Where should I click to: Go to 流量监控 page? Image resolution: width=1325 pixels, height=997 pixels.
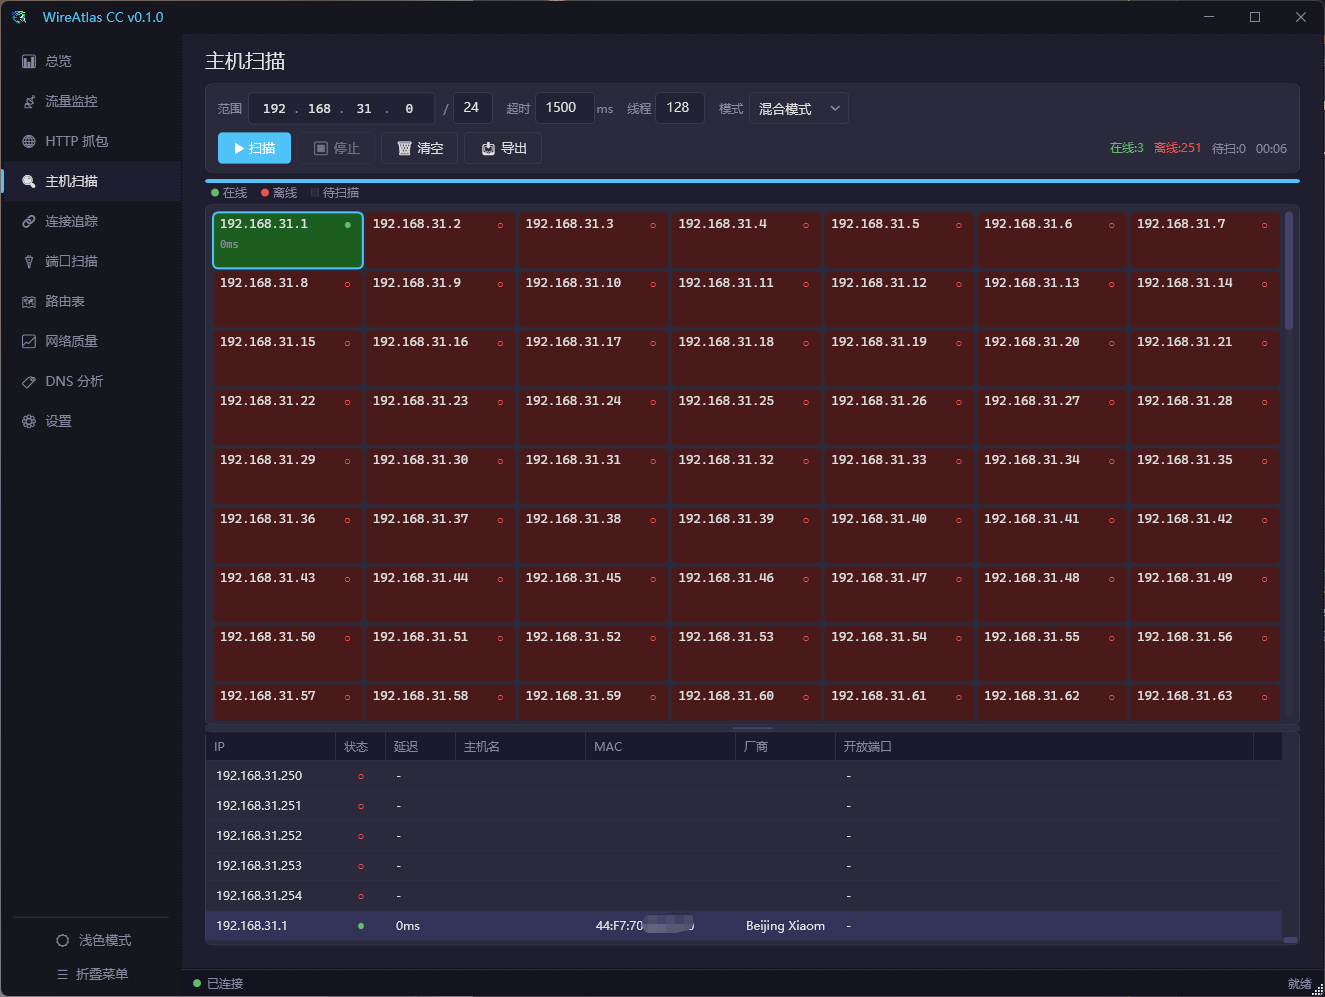pos(91,101)
